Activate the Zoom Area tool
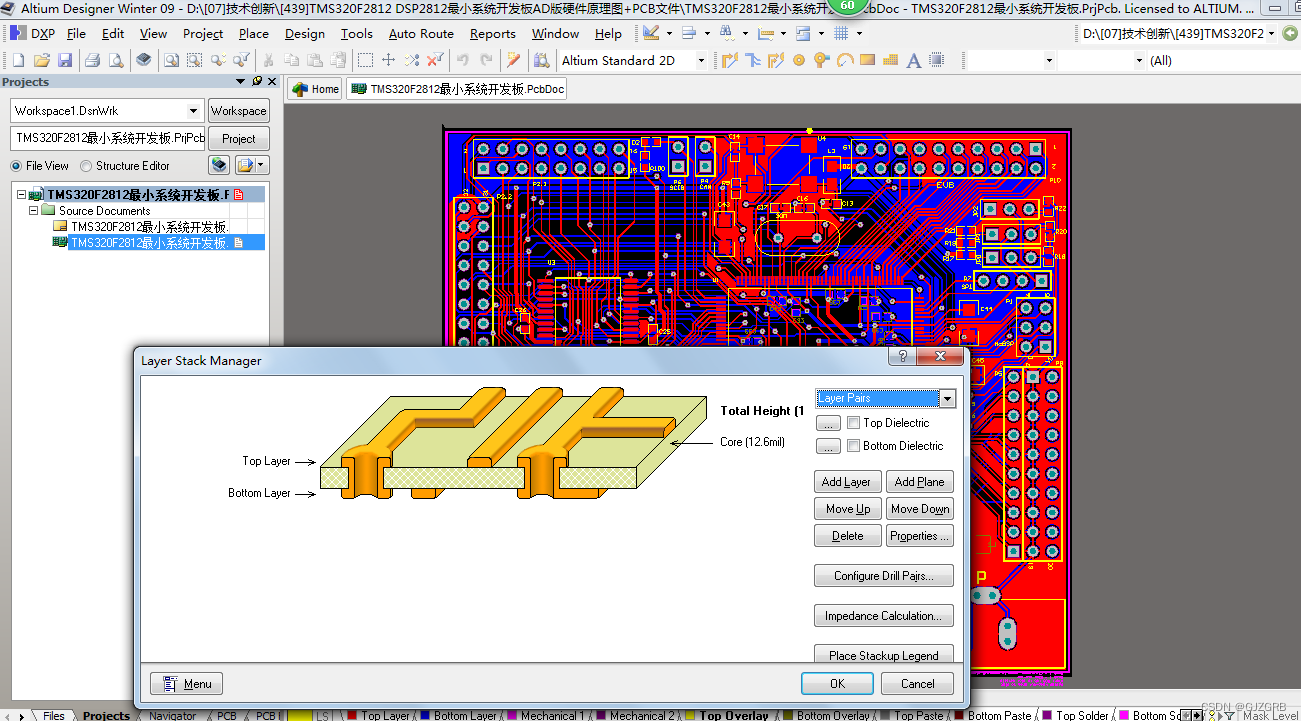This screenshot has width=1301, height=721. click(x=195, y=60)
